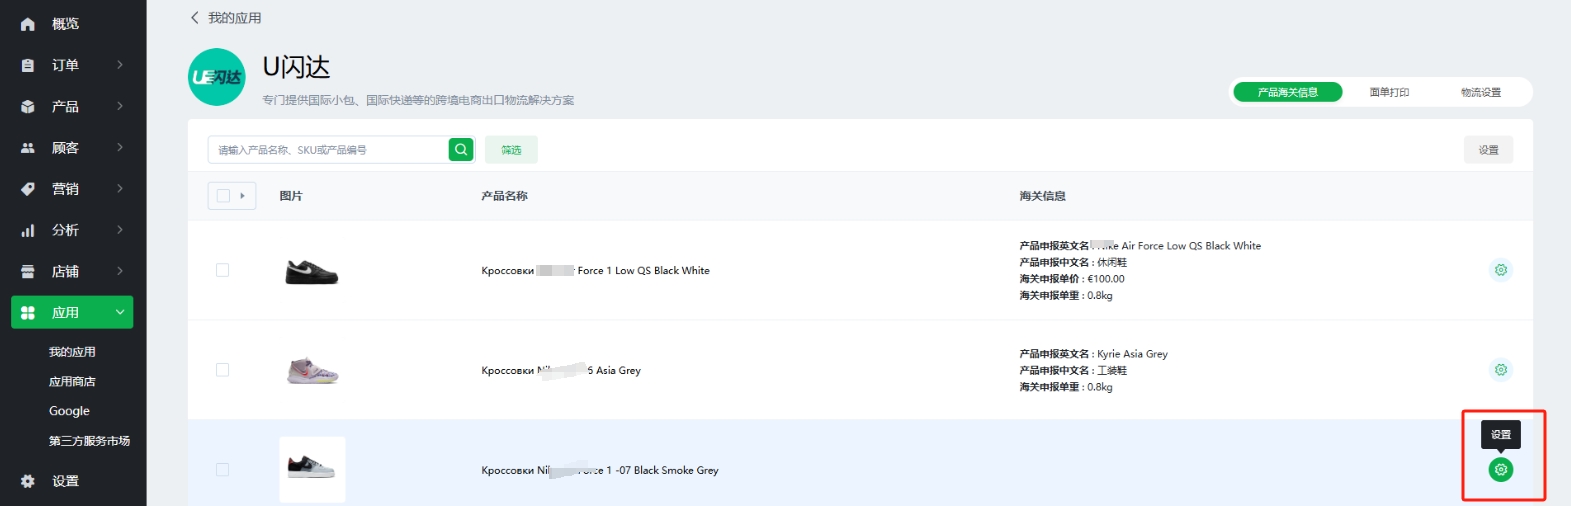Viewport: 1571px width, 506px height.
Task: Open the Black Smoke Grey sneaker thumbnail
Action: tap(312, 469)
